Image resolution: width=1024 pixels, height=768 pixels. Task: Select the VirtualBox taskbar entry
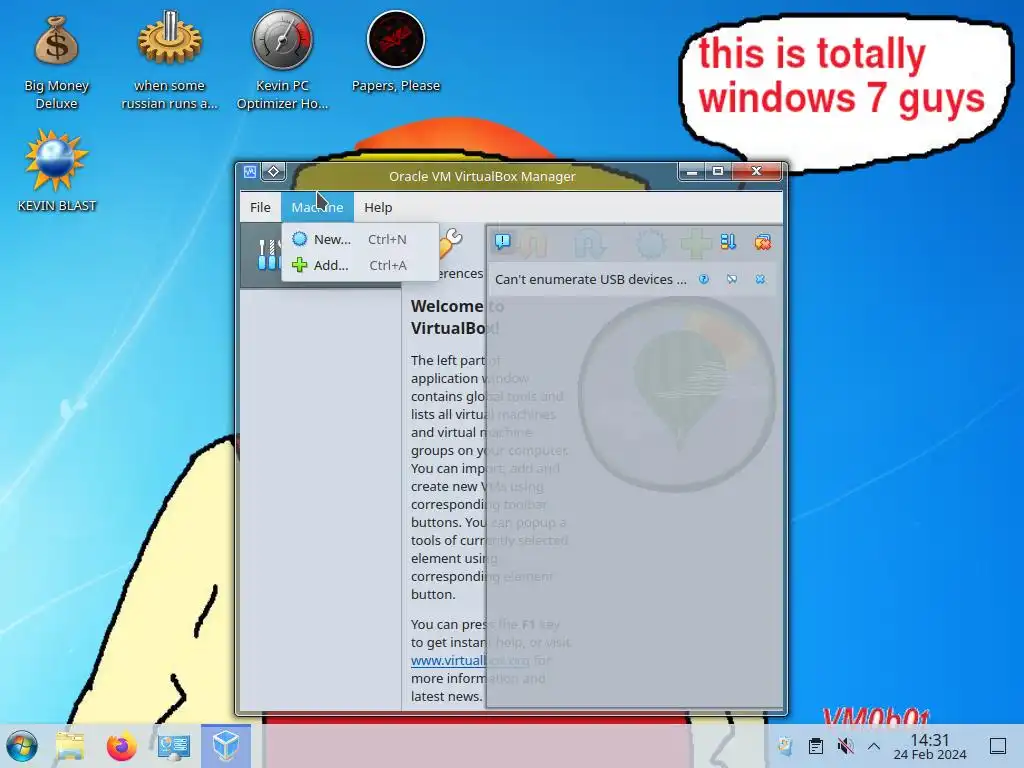pyautogui.click(x=226, y=746)
